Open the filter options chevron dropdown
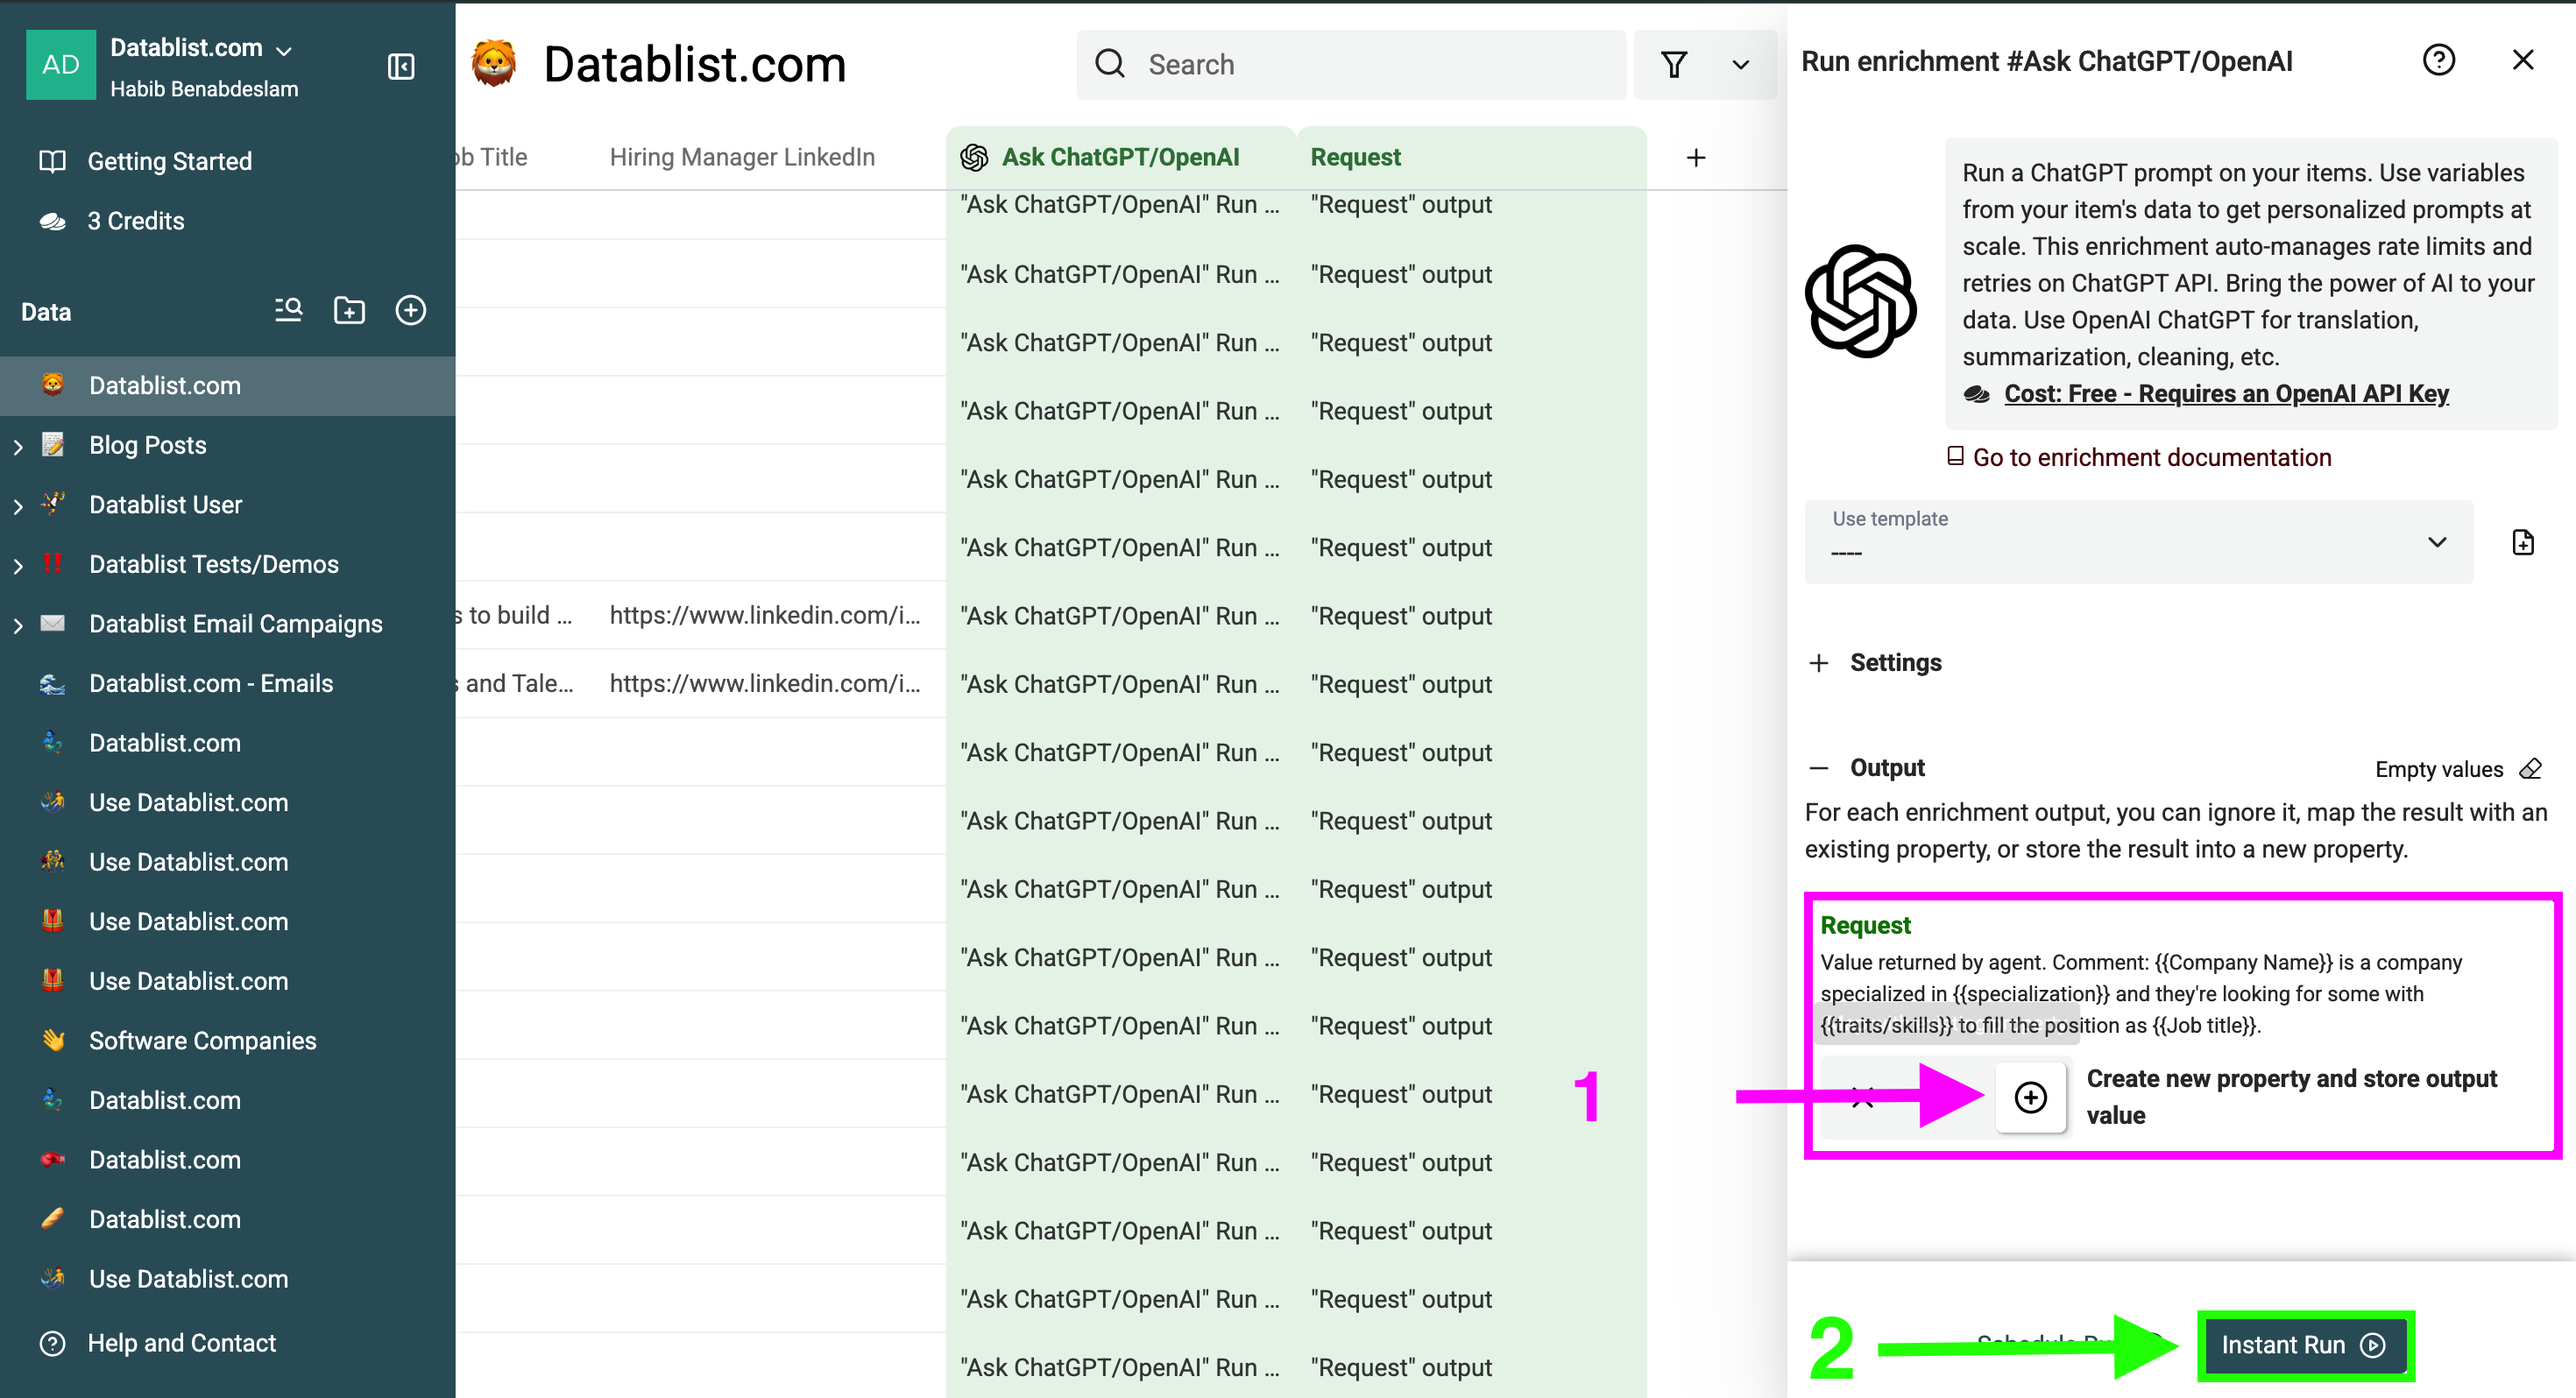The height and width of the screenshot is (1398, 2576). pyautogui.click(x=1741, y=65)
